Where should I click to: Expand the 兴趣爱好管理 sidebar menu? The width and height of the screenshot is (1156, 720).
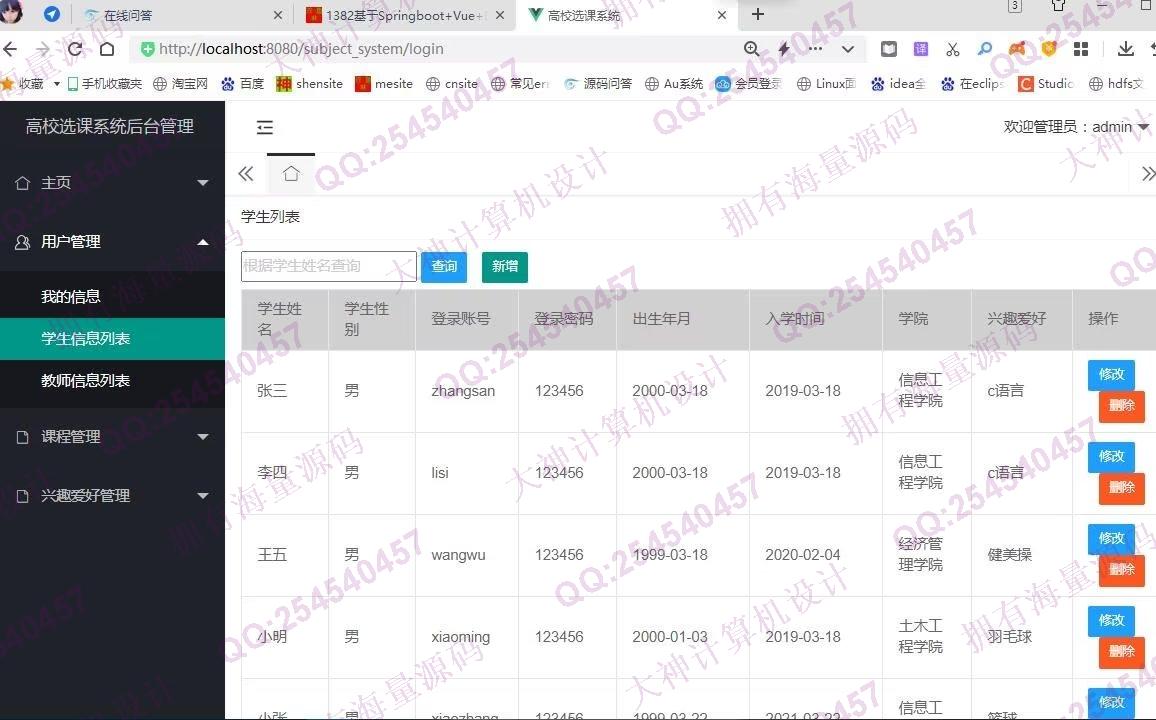[x=112, y=495]
